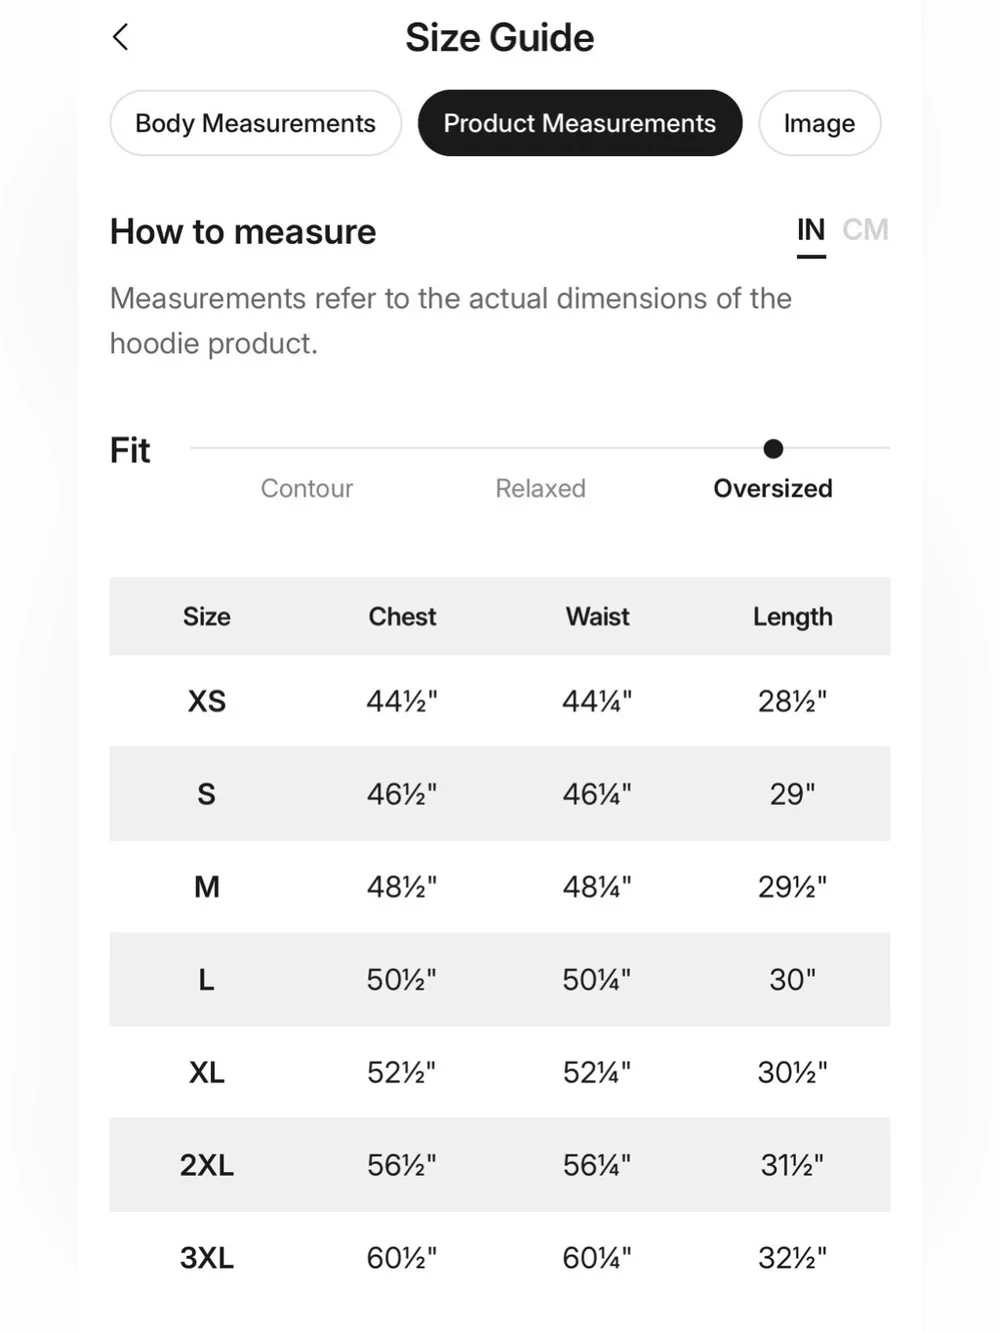Click the Oversized fit label
The width and height of the screenshot is (999, 1333).
click(773, 488)
